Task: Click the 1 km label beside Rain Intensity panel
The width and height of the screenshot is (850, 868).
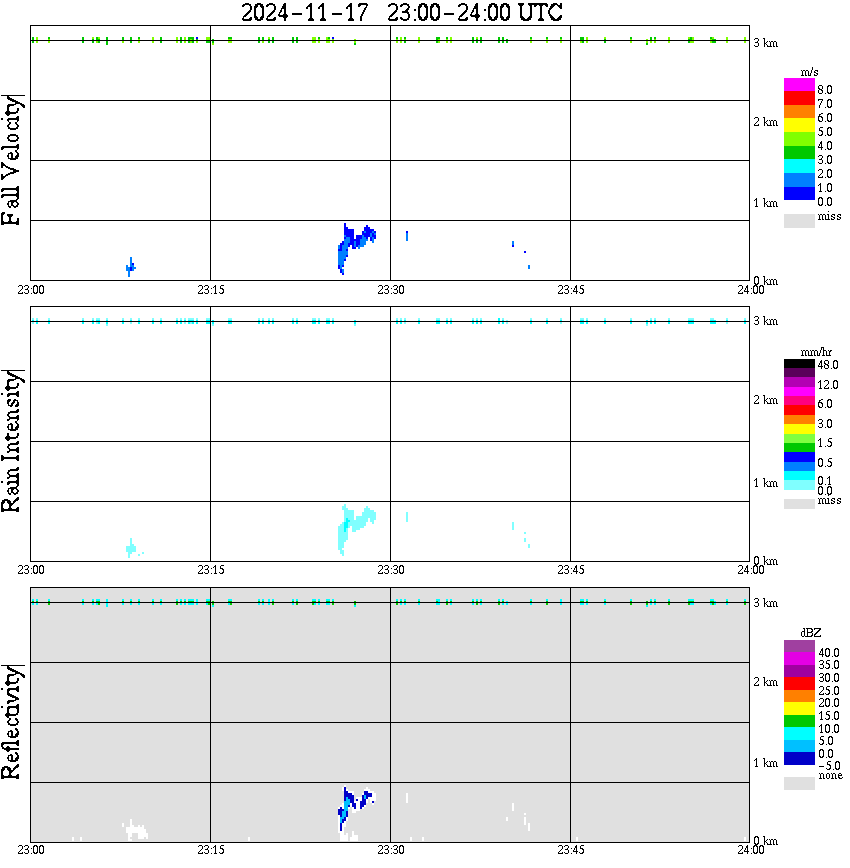Action: click(x=765, y=483)
